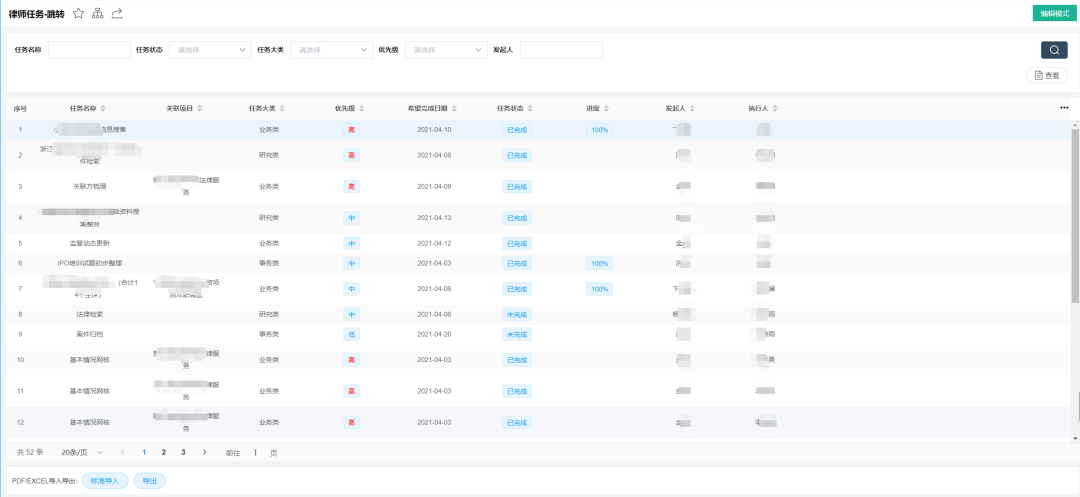
Task: Click the date 2021-04-10 in row 1
Action: [434, 129]
